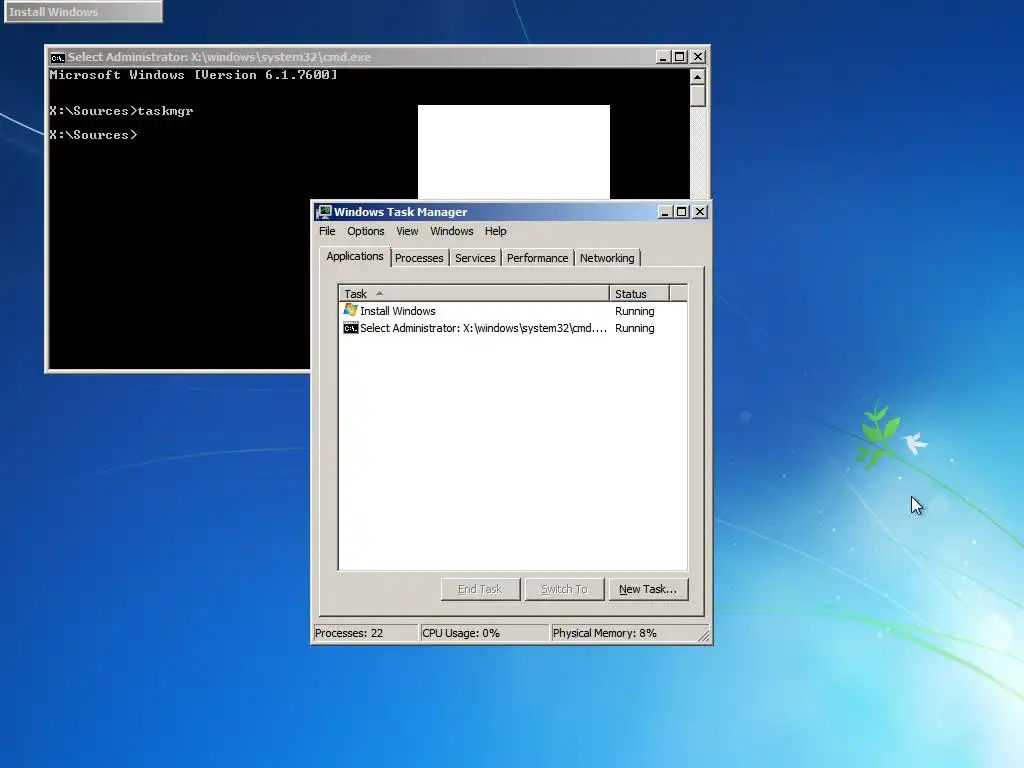This screenshot has height=768, width=1024.
Task: Open the Windows menu
Action: click(452, 231)
